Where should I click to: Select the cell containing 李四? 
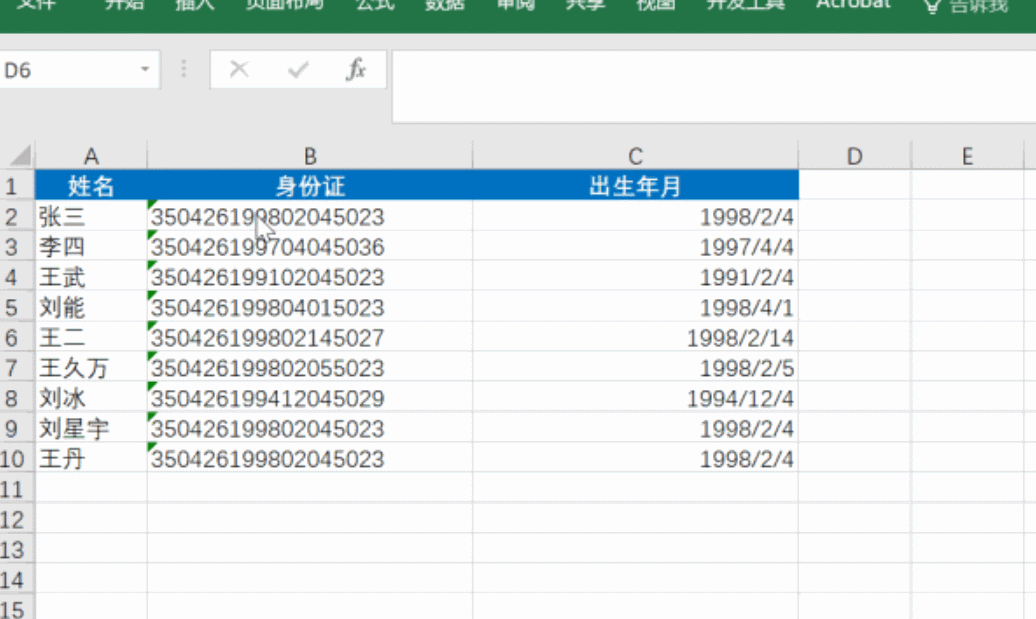[x=91, y=247]
